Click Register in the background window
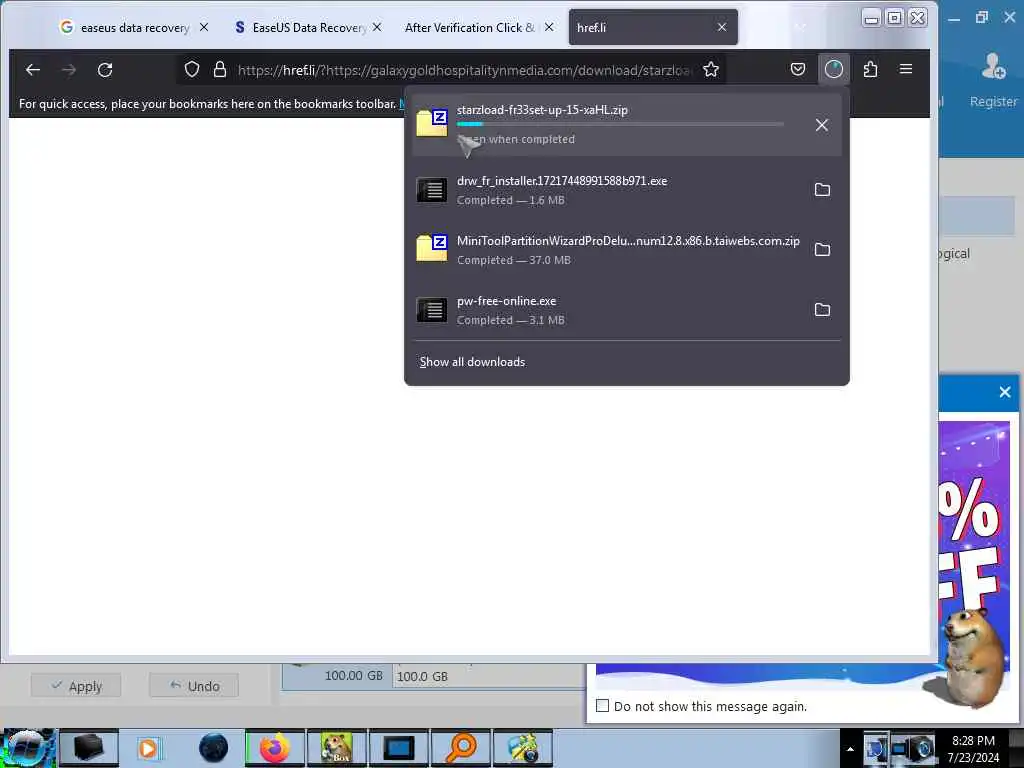The height and width of the screenshot is (768, 1024). pyautogui.click(x=993, y=80)
